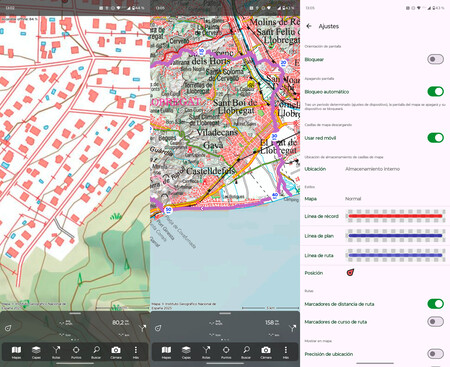Tap the 50 km marker on the route
The image size is (450, 367).
coord(168,210)
